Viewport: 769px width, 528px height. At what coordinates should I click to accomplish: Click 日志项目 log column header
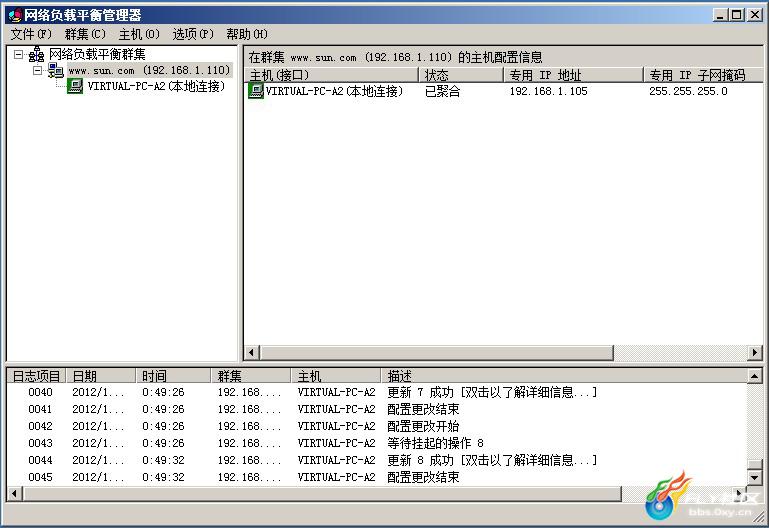tap(36, 376)
